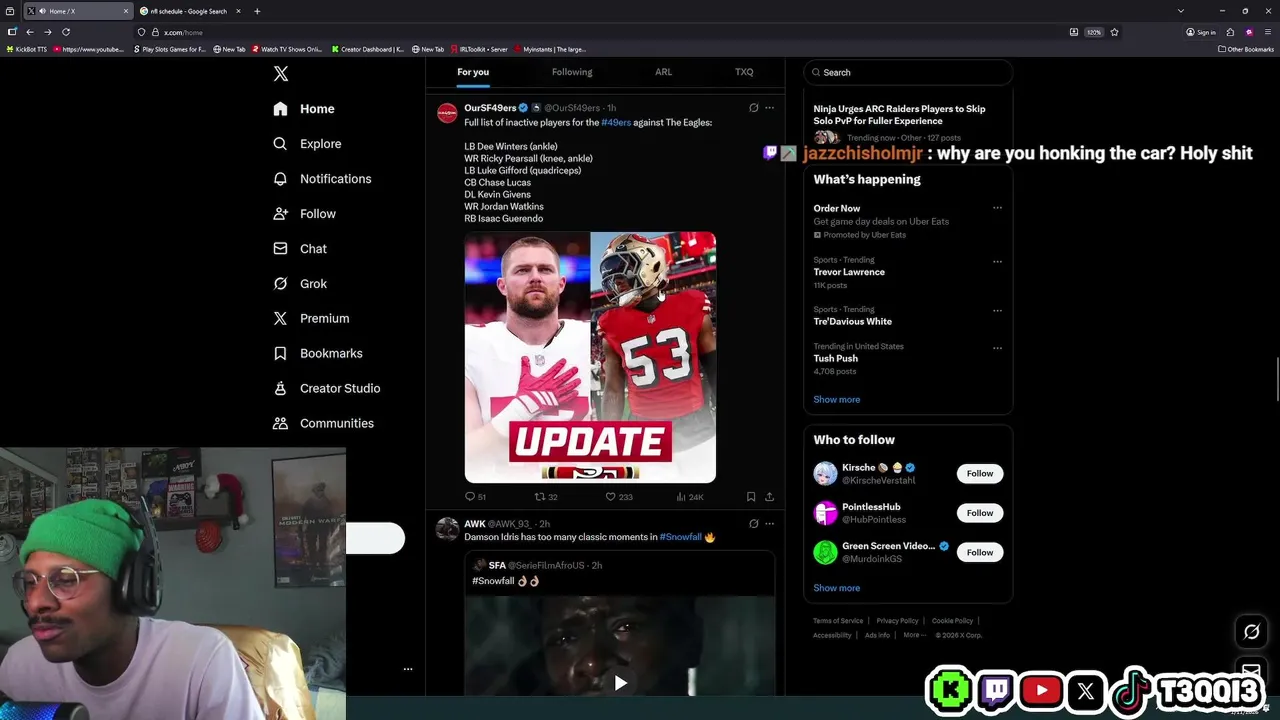Open Ninja Urges ARC Raiders news story
The height and width of the screenshot is (720, 1280).
tap(908, 122)
